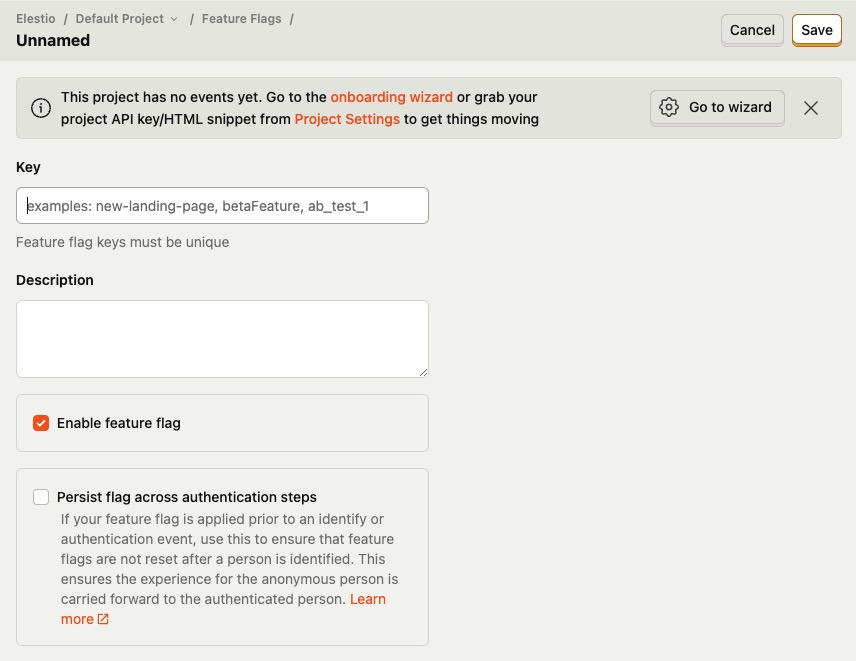Open the Default Project breadcrumb item

point(120,19)
